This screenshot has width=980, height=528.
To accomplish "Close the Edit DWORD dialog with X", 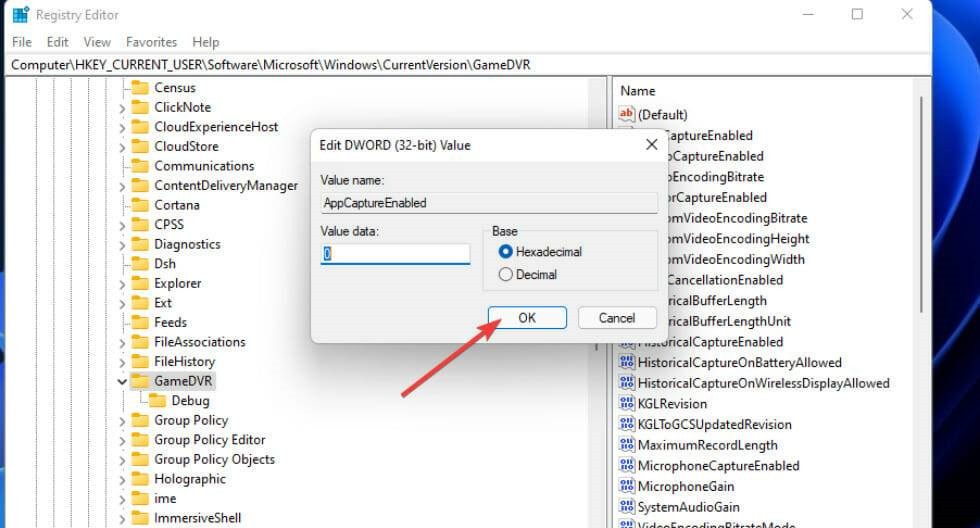I will pos(651,145).
